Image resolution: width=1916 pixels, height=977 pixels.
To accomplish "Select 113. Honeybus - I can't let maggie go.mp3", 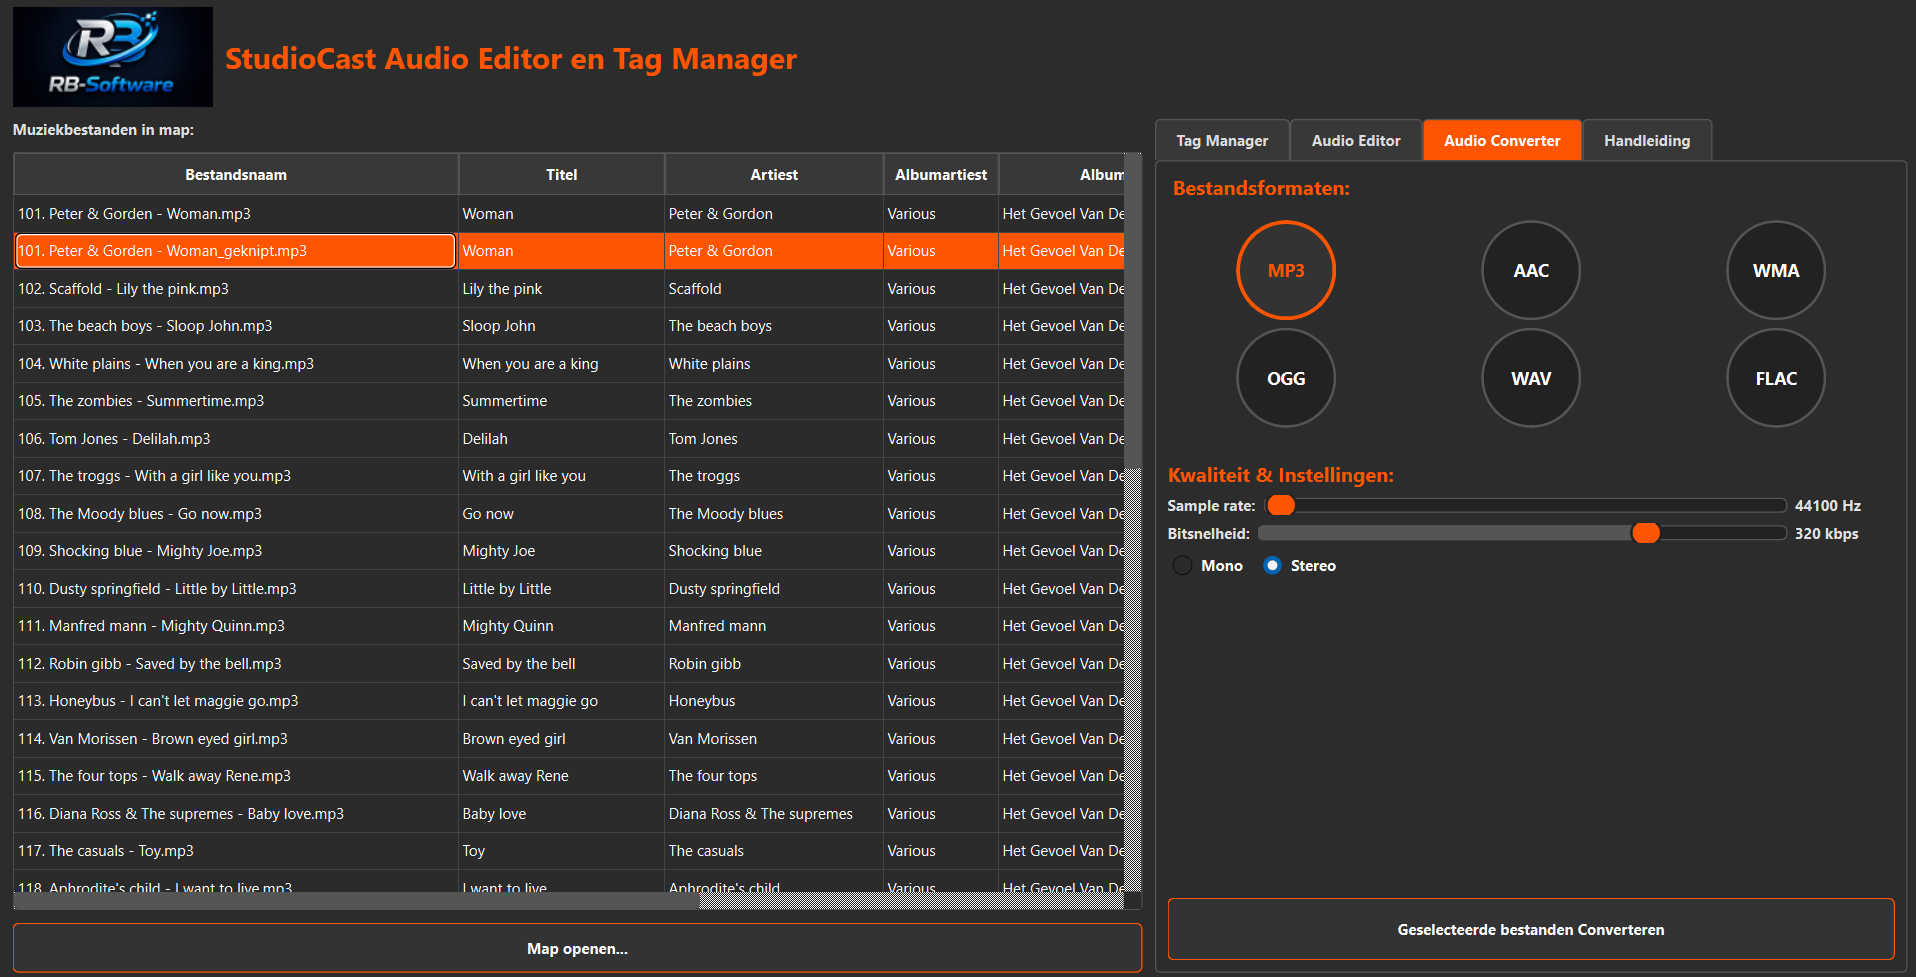I will point(236,701).
